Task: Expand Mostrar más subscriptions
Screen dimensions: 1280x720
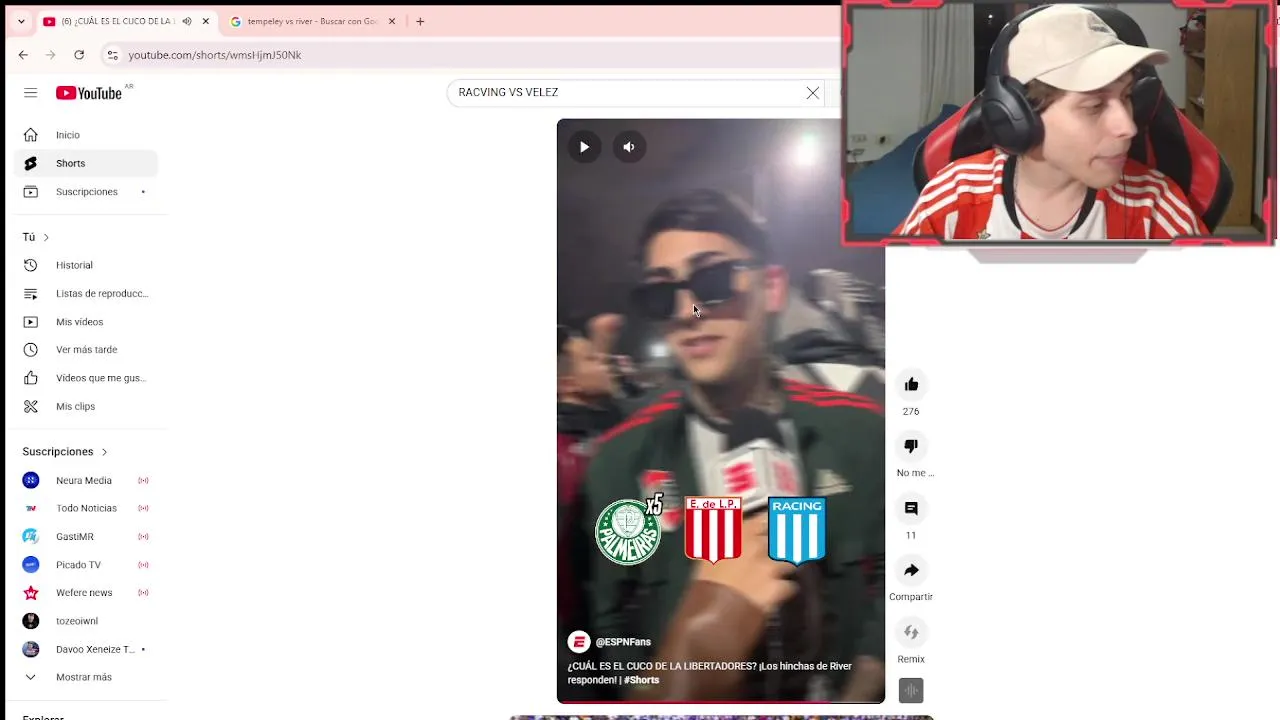Action: [x=87, y=677]
